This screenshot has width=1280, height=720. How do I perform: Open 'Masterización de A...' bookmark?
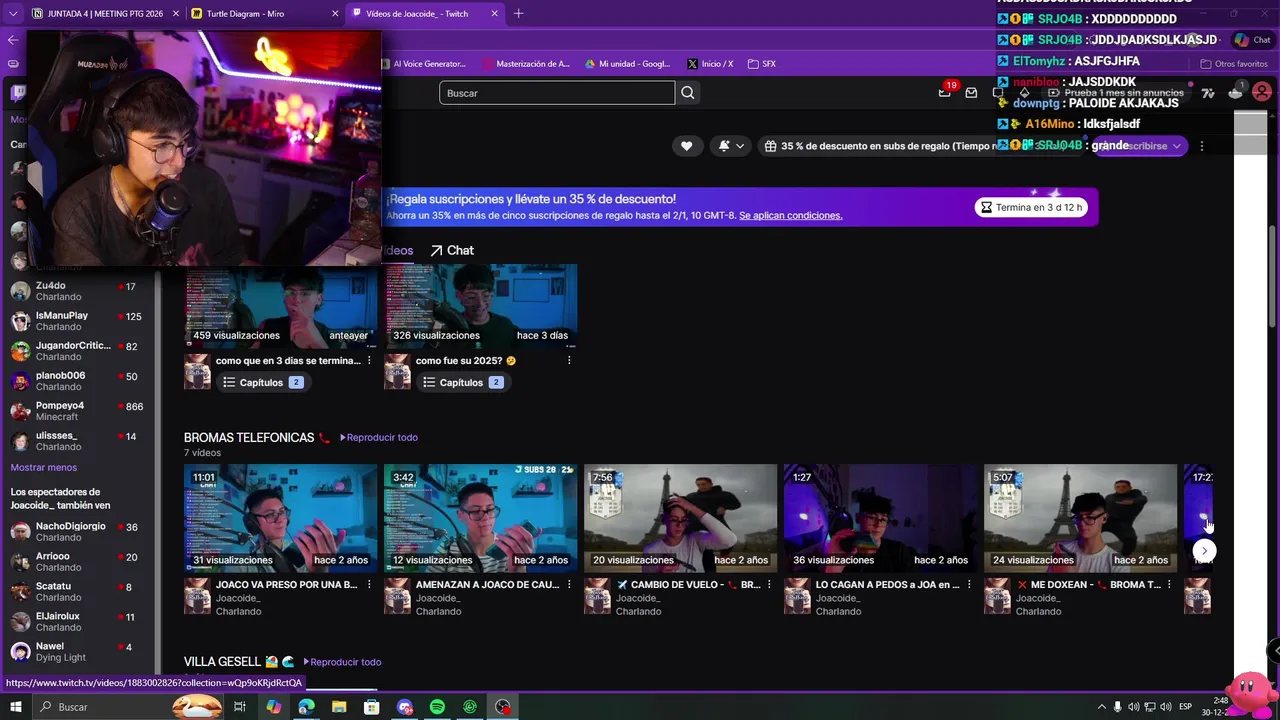[526, 64]
